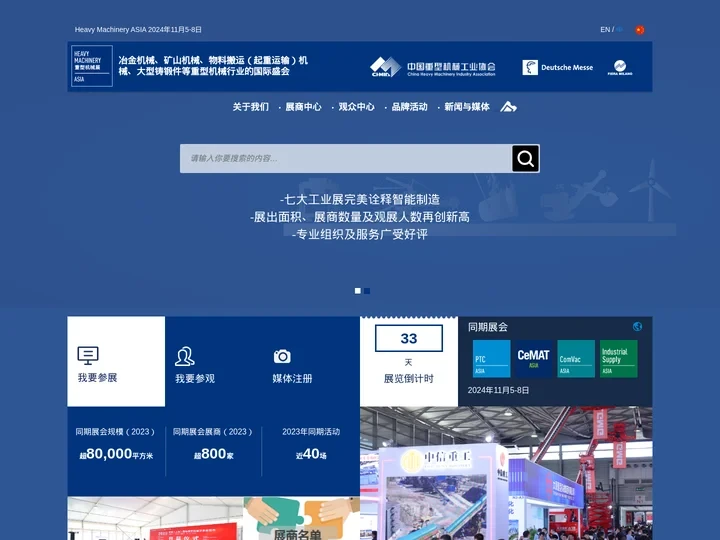The height and width of the screenshot is (540, 720).
Task: Click the 同期展会规模（2023） label
Action: point(116,432)
